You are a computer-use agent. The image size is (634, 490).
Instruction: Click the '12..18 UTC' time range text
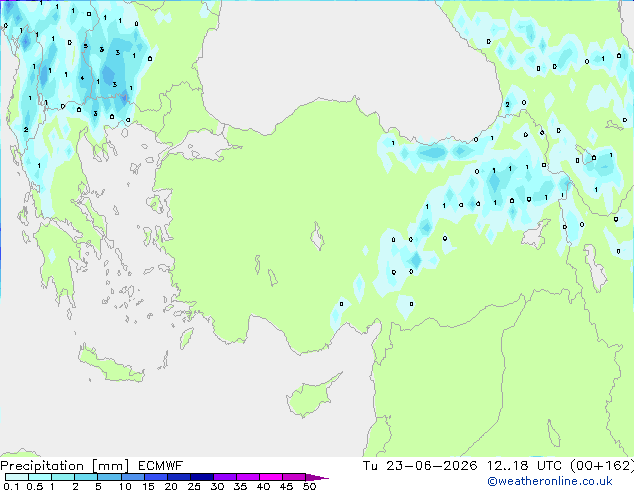click(524, 466)
